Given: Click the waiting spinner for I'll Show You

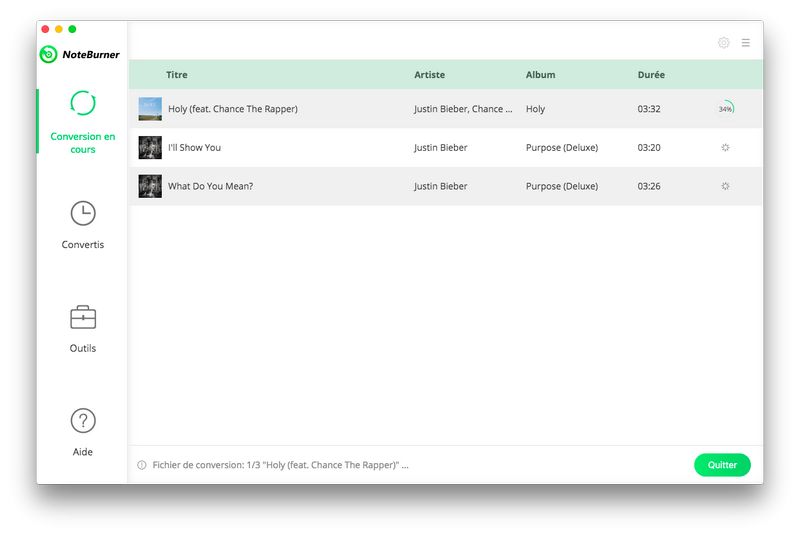Looking at the screenshot, I should pyautogui.click(x=725, y=147).
